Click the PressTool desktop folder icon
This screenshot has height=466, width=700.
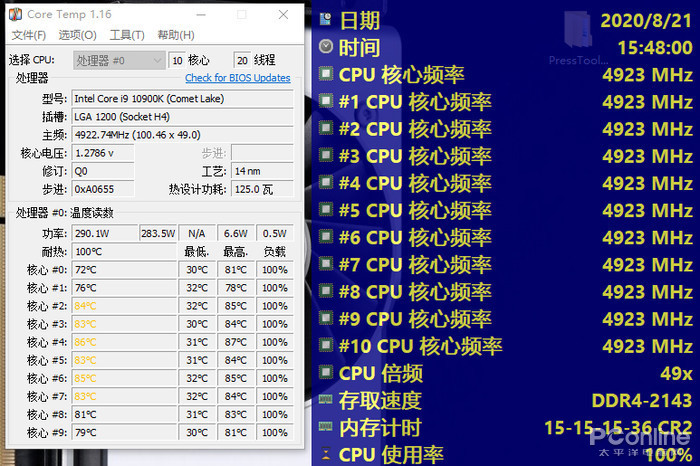[x=578, y=30]
